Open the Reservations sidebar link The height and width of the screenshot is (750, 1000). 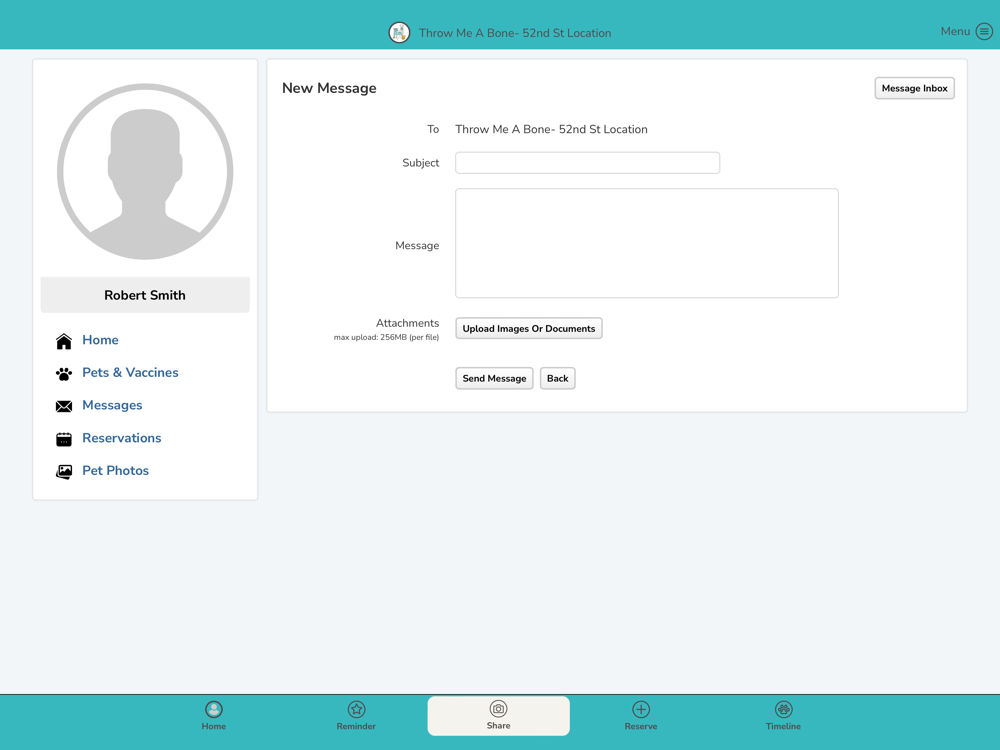pyautogui.click(x=122, y=438)
